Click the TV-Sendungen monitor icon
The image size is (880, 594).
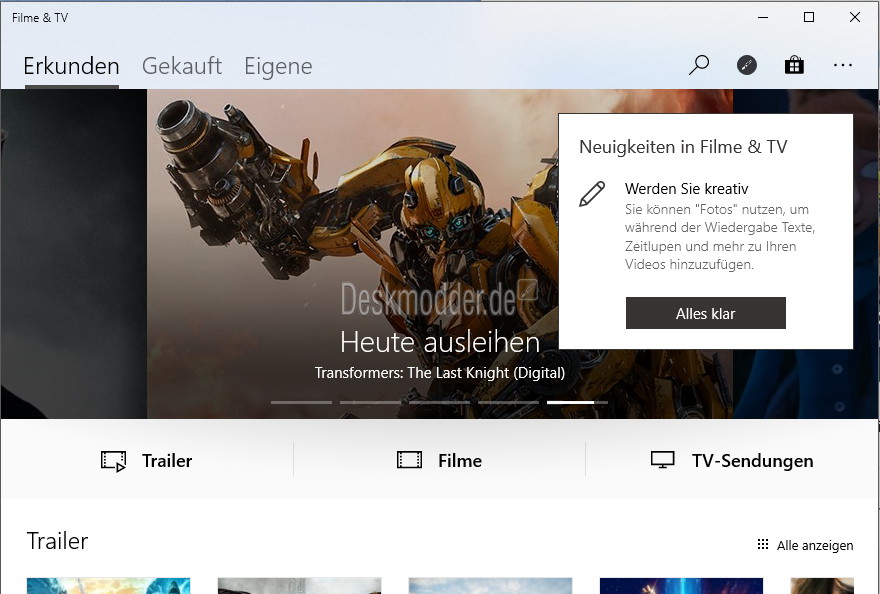pos(662,460)
